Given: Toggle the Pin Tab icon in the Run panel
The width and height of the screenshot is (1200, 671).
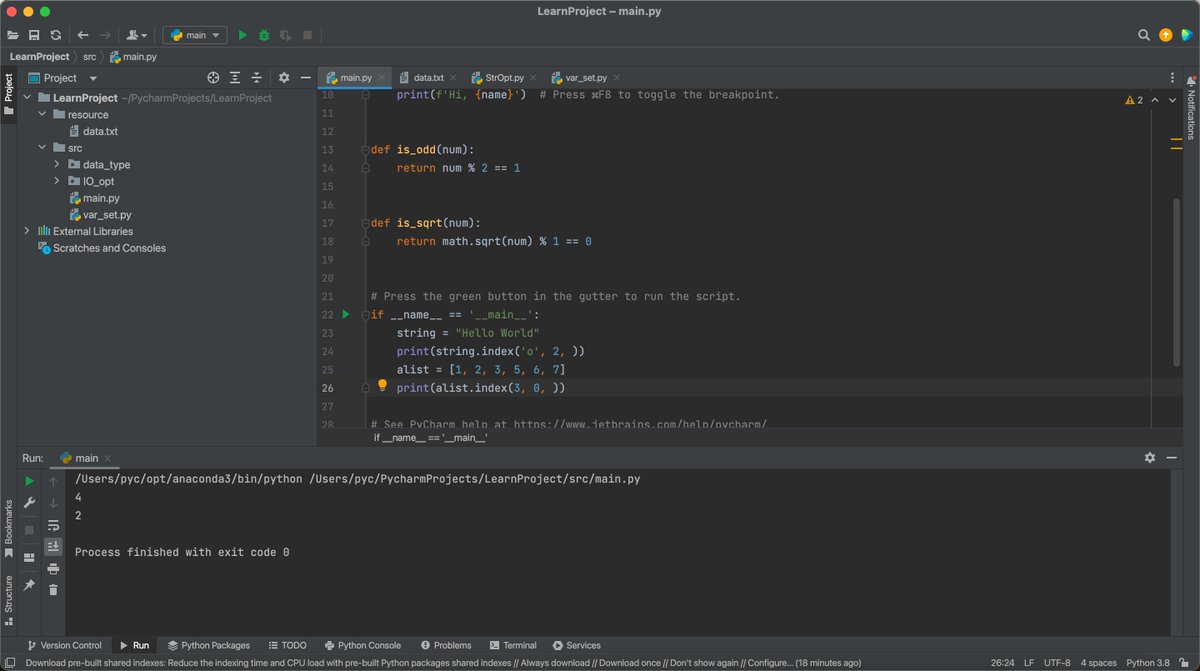Looking at the screenshot, I should pyautogui.click(x=29, y=585).
